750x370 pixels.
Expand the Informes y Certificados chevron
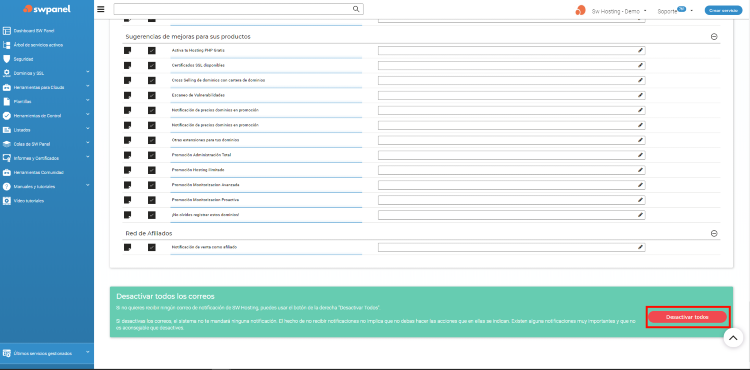click(x=88, y=157)
